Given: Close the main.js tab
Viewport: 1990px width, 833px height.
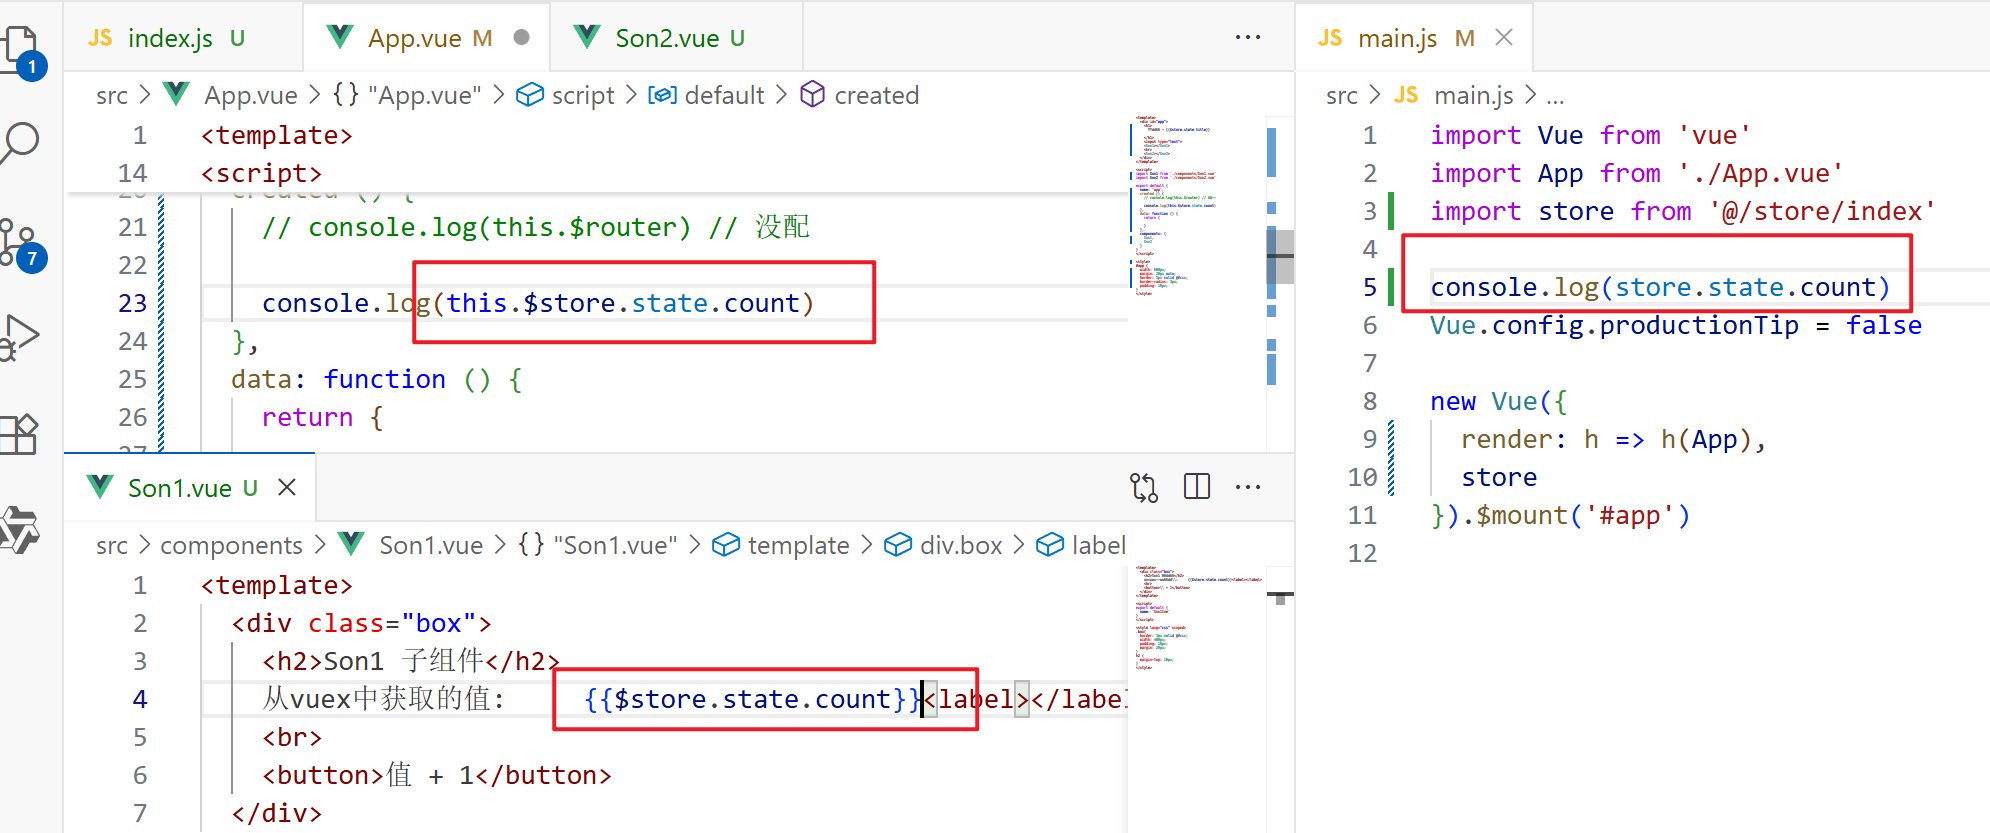Looking at the screenshot, I should 1504,38.
